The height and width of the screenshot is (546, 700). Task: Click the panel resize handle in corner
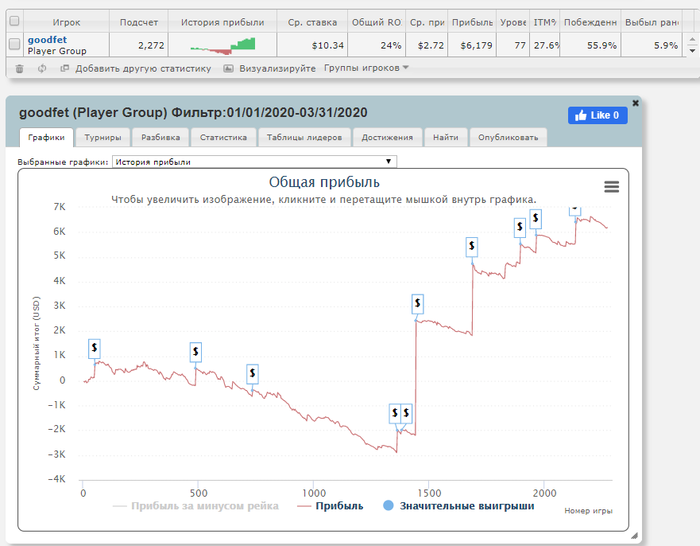(634, 536)
